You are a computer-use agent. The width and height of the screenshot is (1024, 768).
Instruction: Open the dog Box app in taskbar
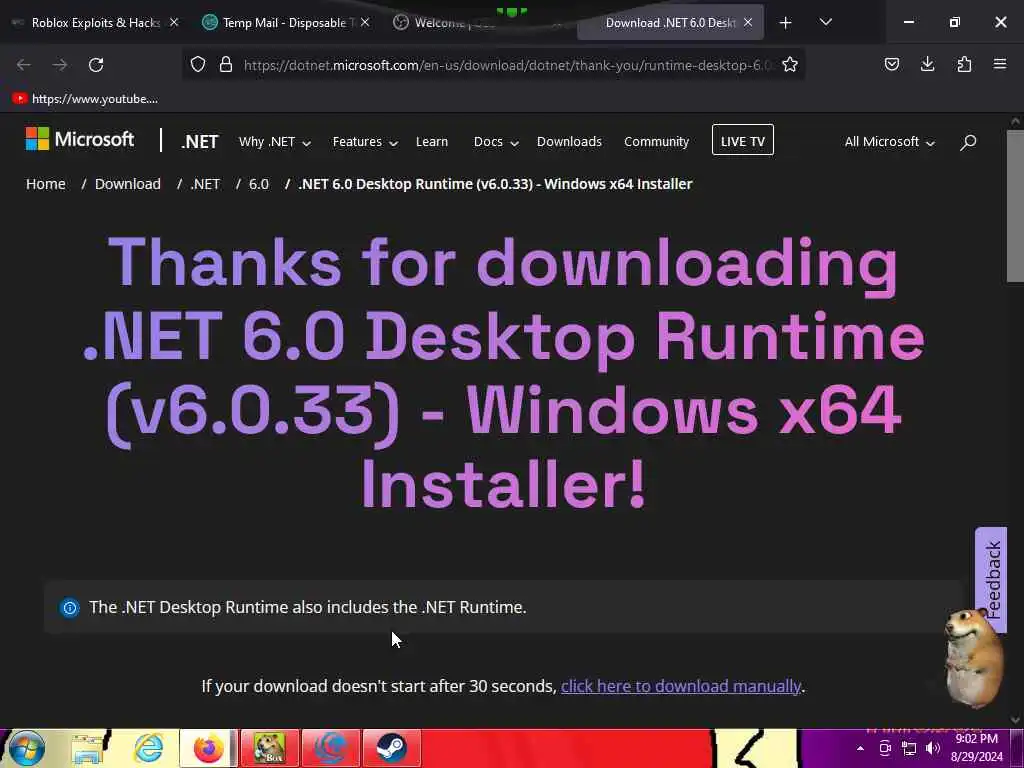pyautogui.click(x=270, y=748)
